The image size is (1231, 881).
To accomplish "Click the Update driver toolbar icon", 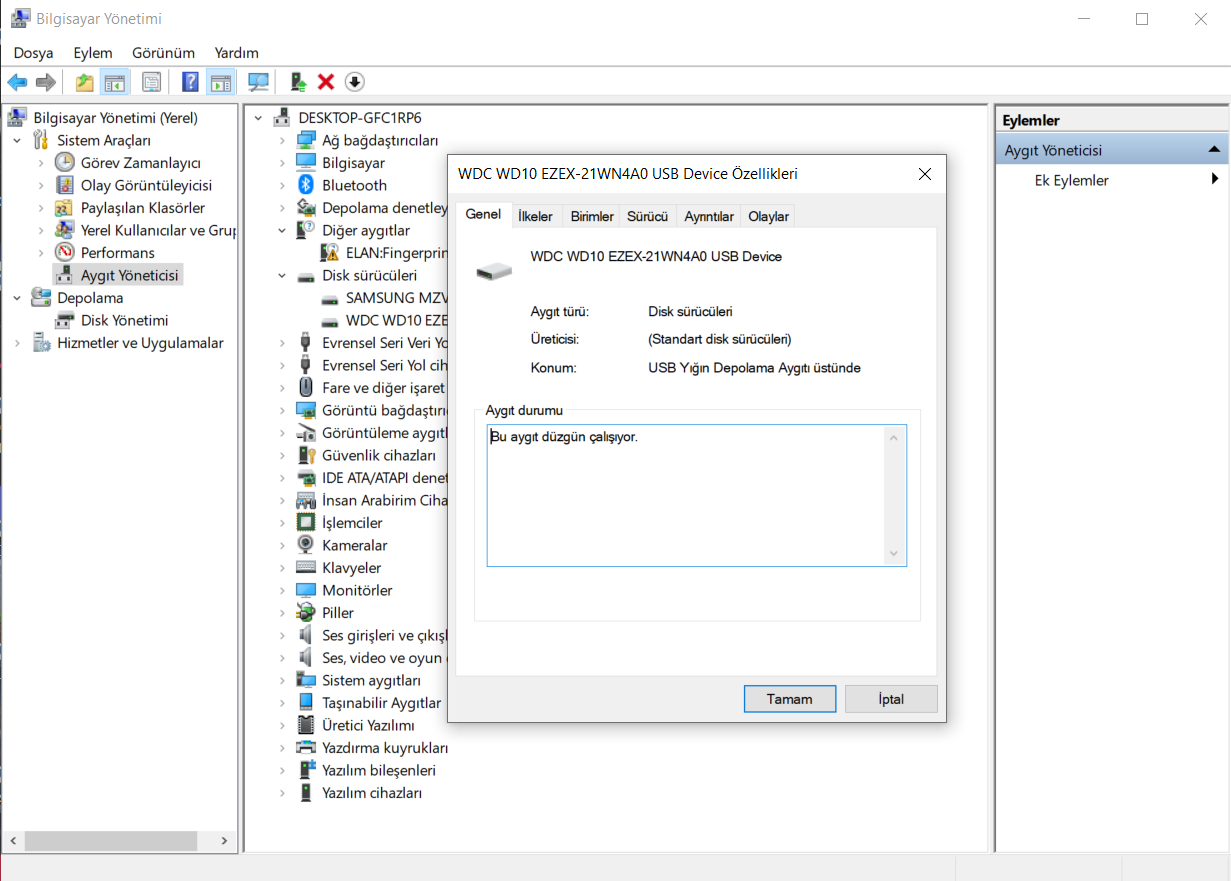I will [298, 82].
